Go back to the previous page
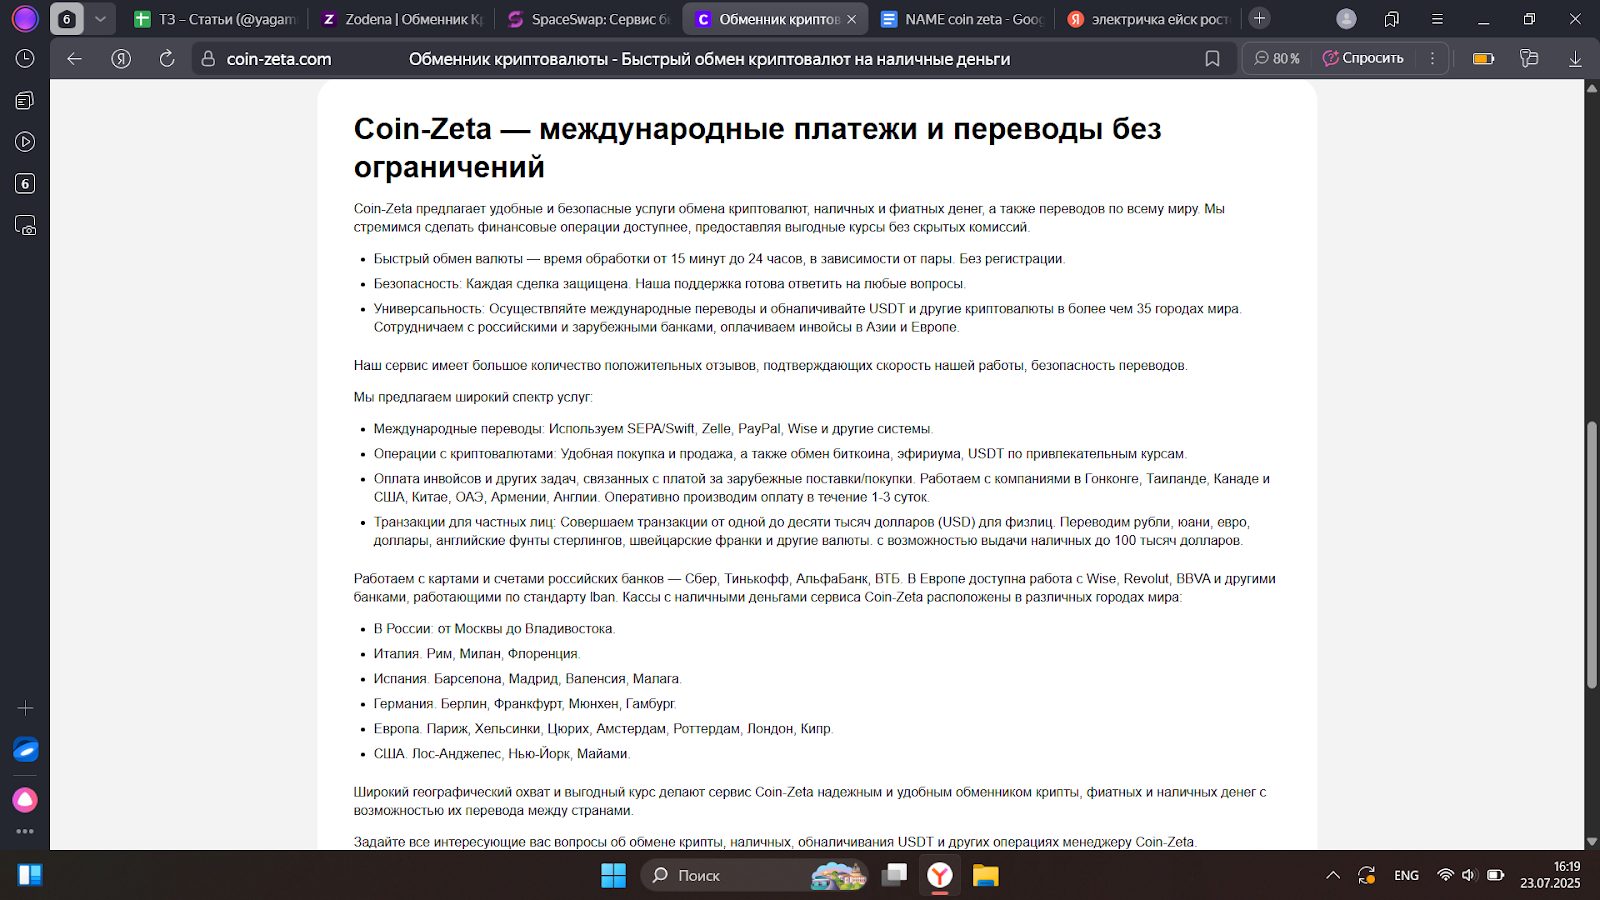Viewport: 1600px width, 900px height. click(74, 59)
